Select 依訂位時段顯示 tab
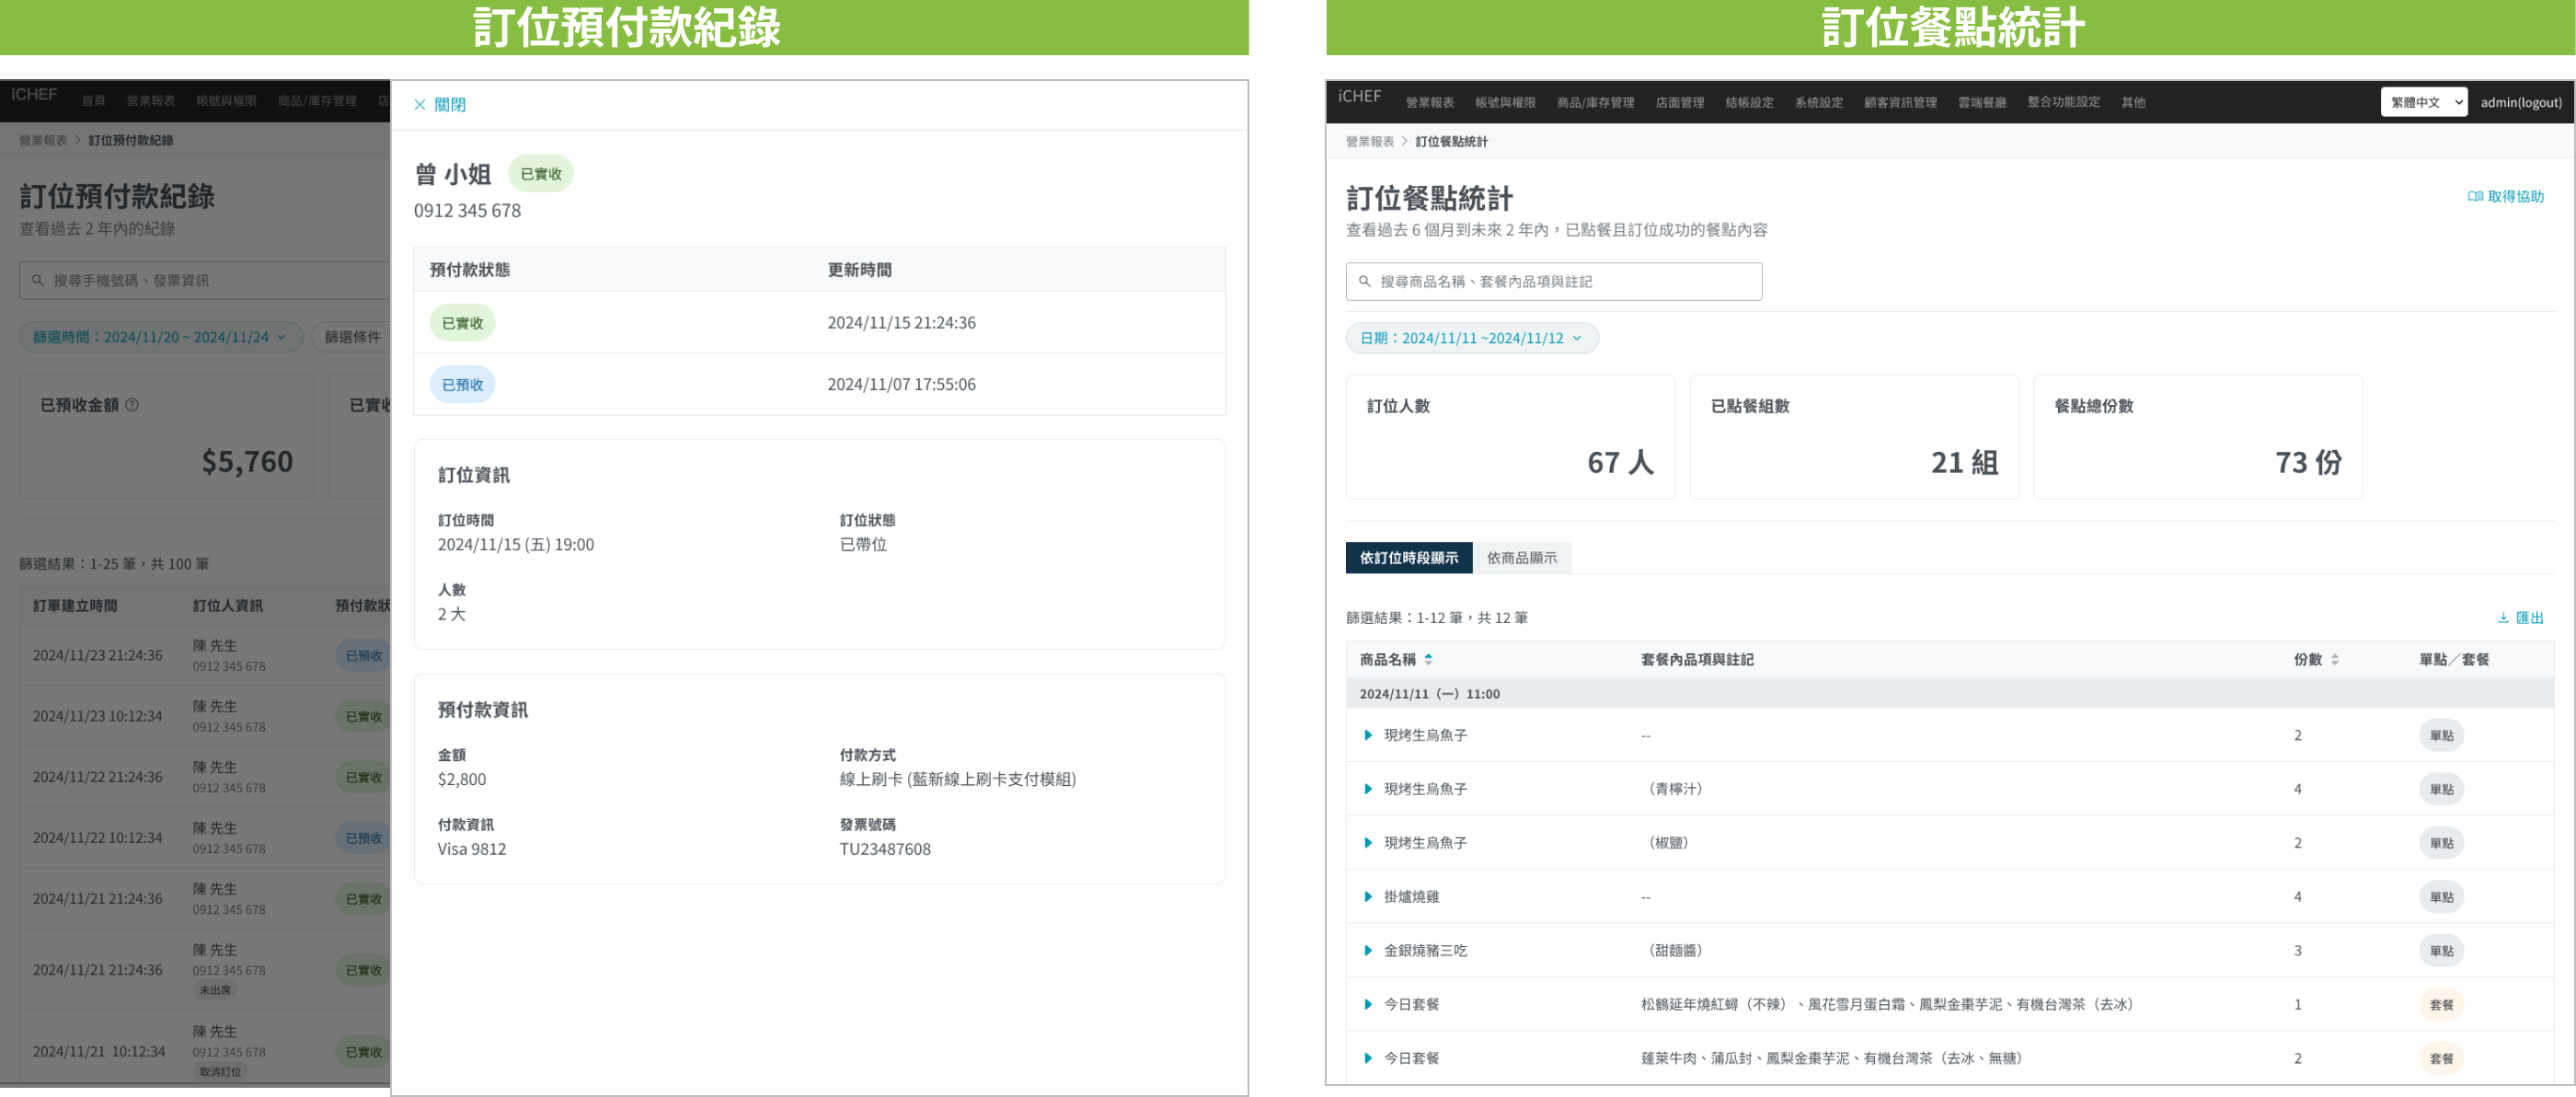This screenshot has width=2576, height=1097. click(x=1408, y=558)
